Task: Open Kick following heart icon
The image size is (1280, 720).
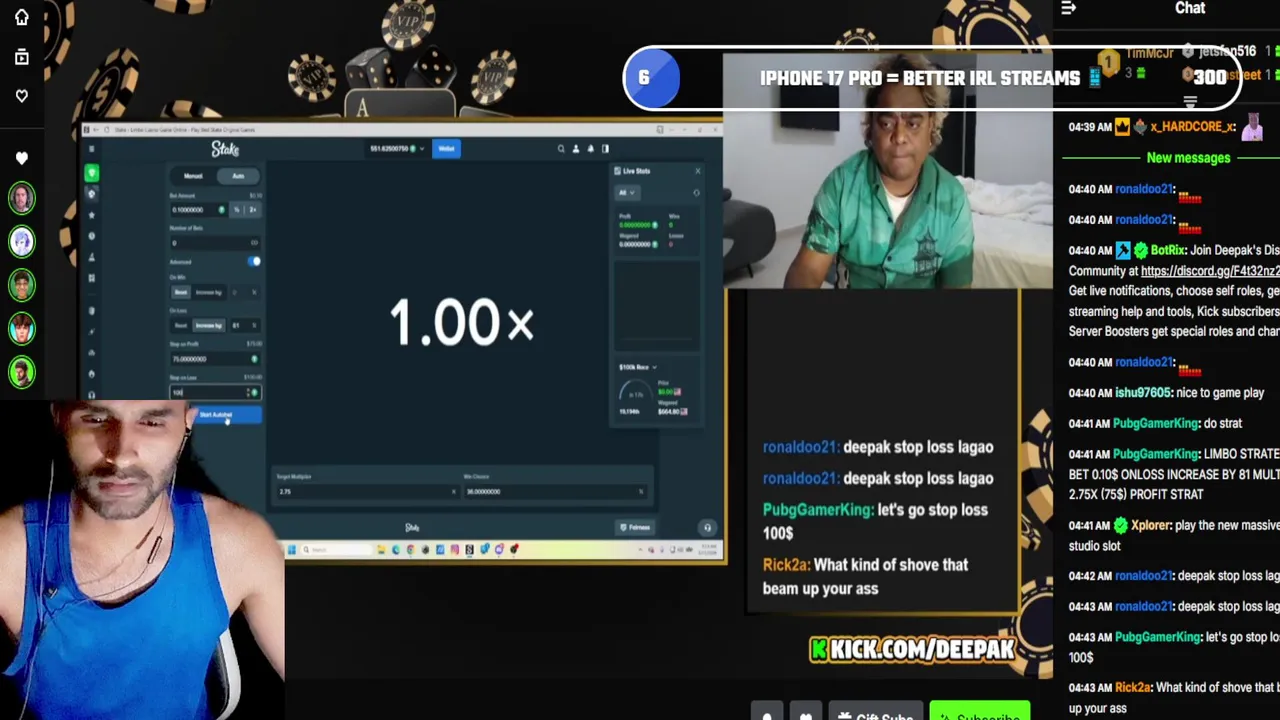Action: coord(21,96)
